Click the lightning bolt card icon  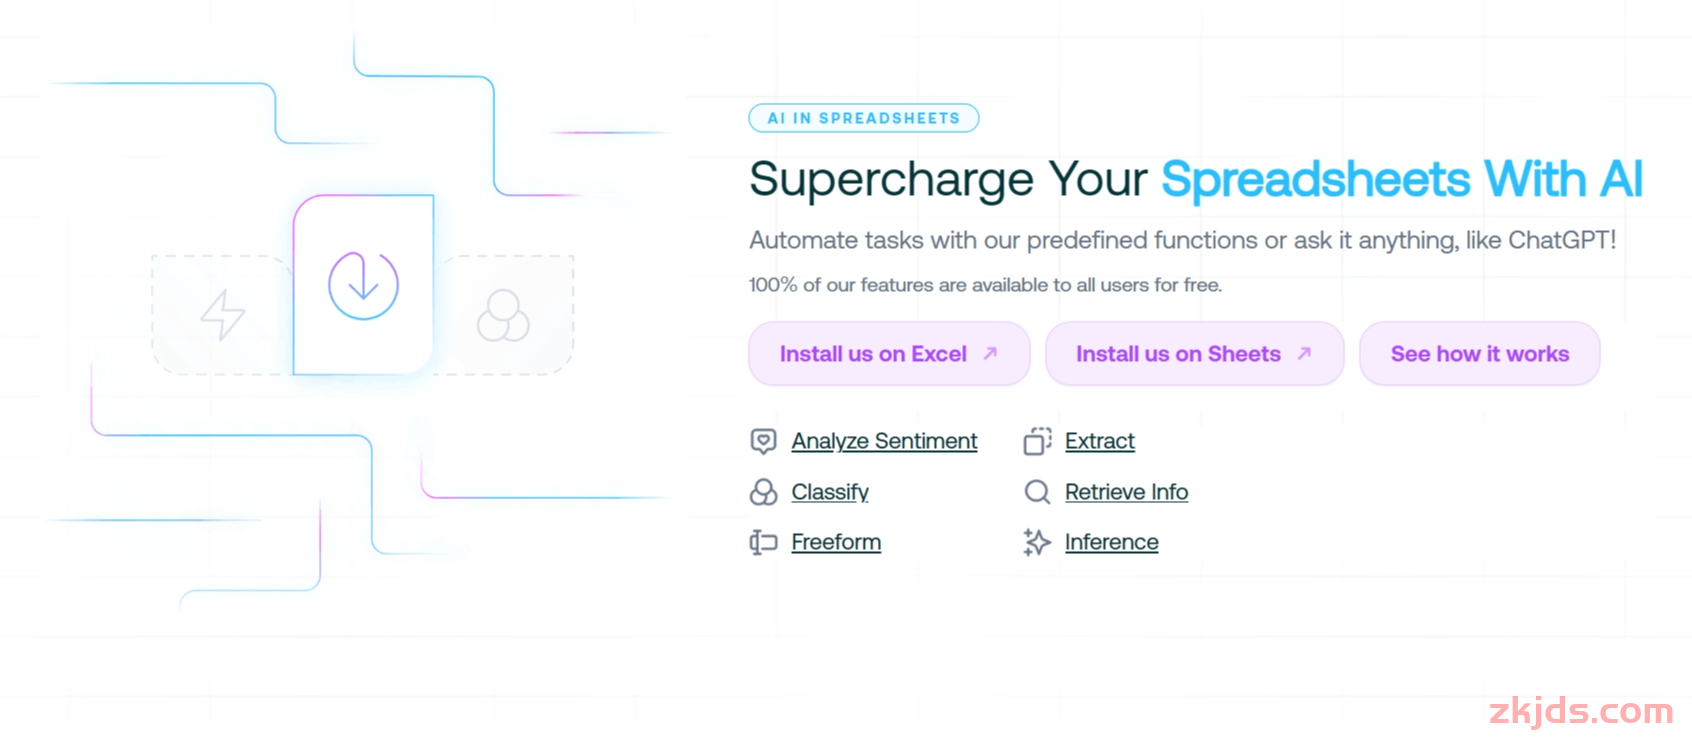222,315
